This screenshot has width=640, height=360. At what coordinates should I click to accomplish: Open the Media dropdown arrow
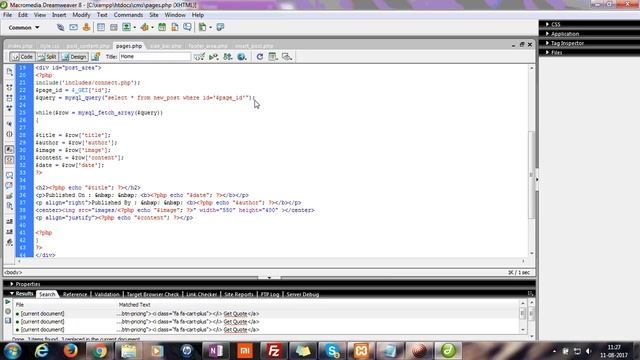tap(152, 27)
